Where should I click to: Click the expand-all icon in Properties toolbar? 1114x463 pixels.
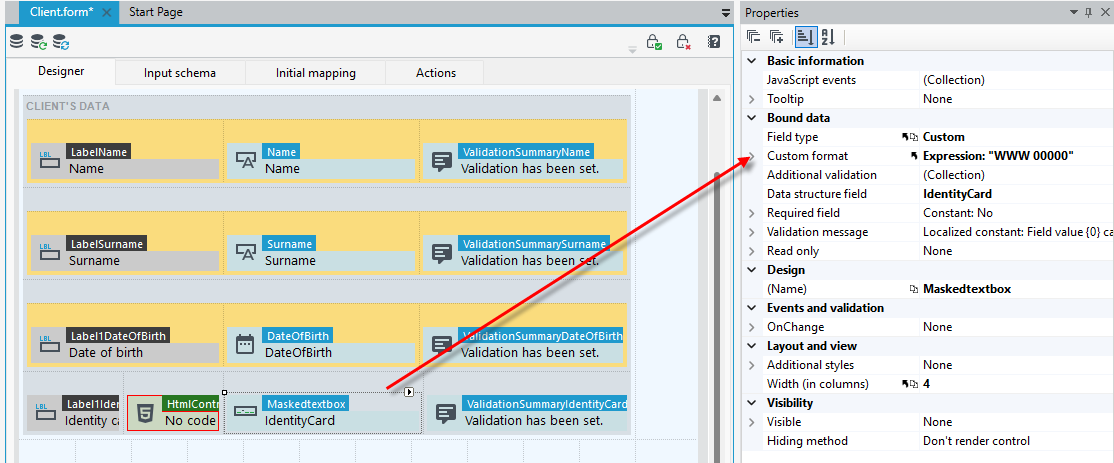coord(777,37)
